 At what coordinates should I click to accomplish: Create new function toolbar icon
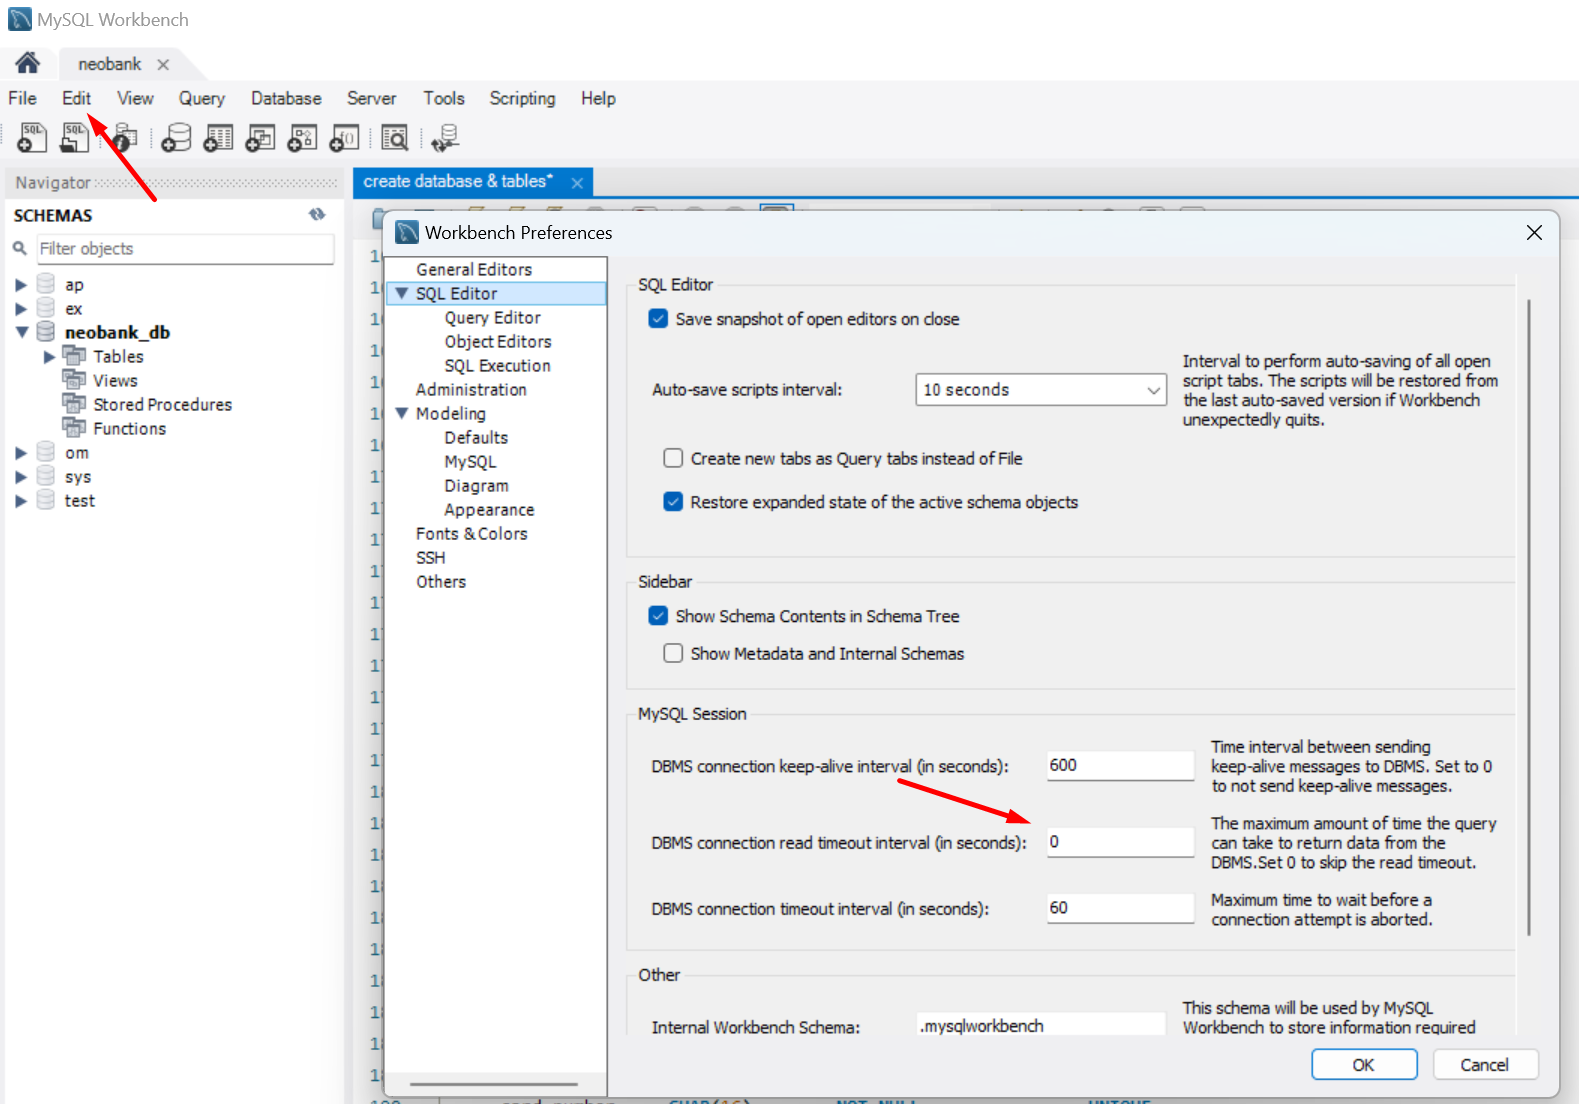[344, 137]
